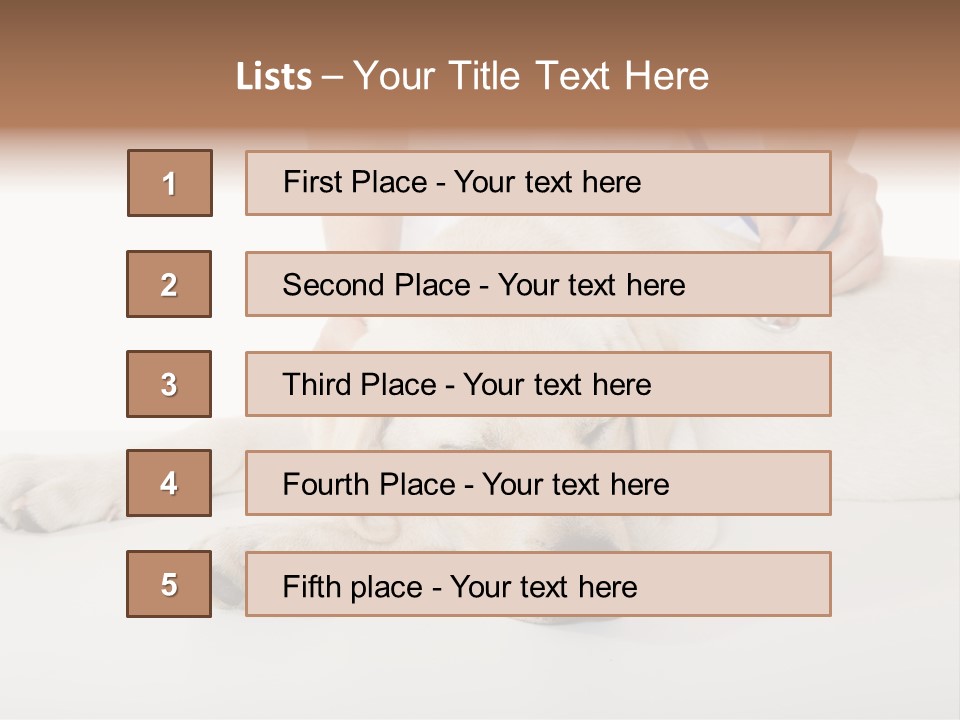Select the number 2 box
Image resolution: width=960 pixels, height=720 pixels.
169,284
